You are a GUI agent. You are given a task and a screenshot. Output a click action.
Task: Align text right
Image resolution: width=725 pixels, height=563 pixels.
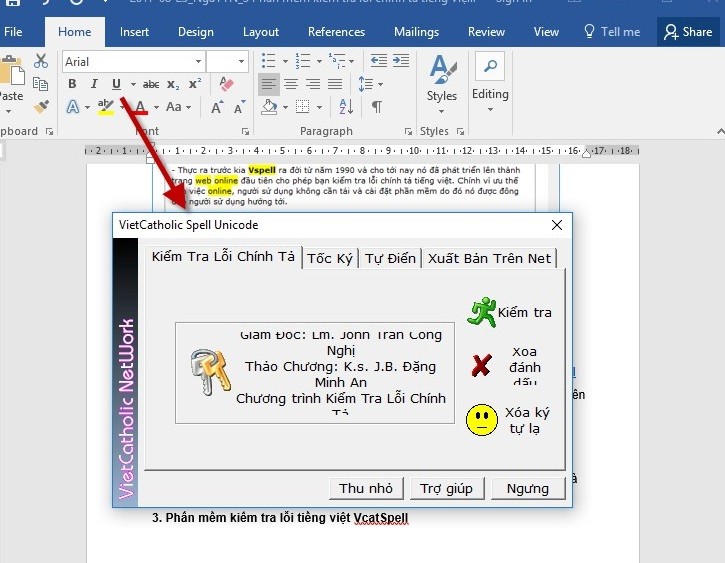pos(313,84)
